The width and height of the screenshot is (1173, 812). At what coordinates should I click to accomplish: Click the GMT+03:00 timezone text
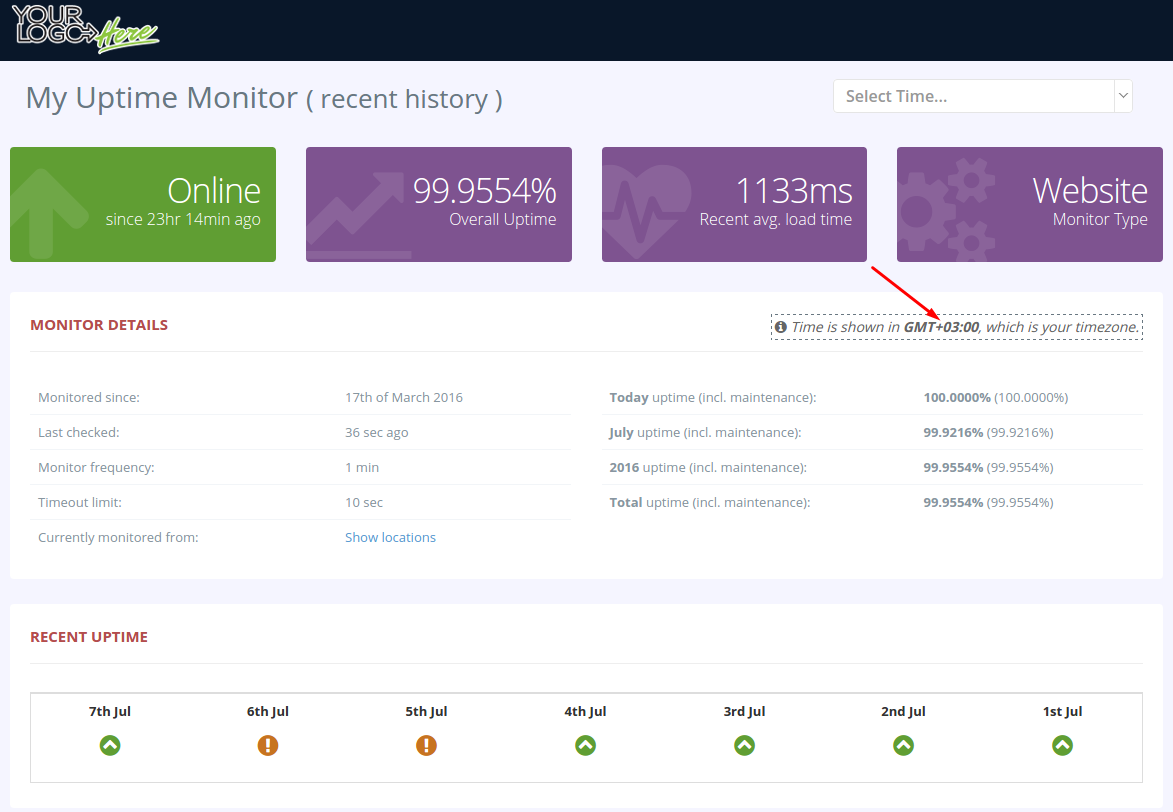click(x=941, y=327)
